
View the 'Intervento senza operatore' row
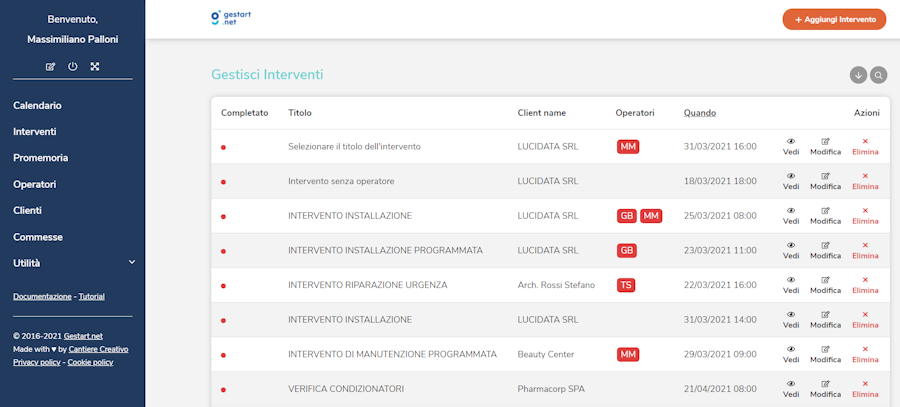pyautogui.click(x=791, y=181)
